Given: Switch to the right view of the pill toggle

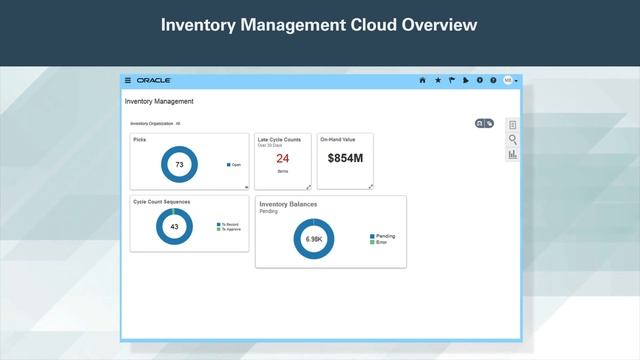Looking at the screenshot, I should [489, 123].
